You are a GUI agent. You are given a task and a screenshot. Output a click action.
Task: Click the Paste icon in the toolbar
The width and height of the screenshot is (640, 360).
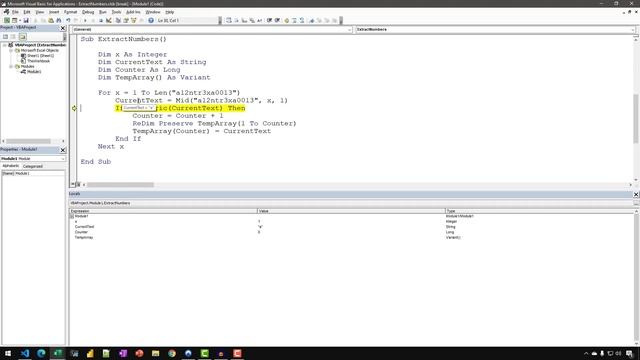pos(51,20)
